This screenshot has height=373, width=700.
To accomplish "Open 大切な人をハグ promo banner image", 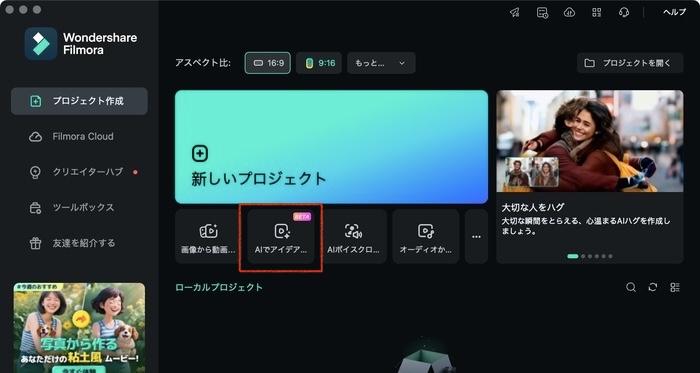I will (x=590, y=141).
